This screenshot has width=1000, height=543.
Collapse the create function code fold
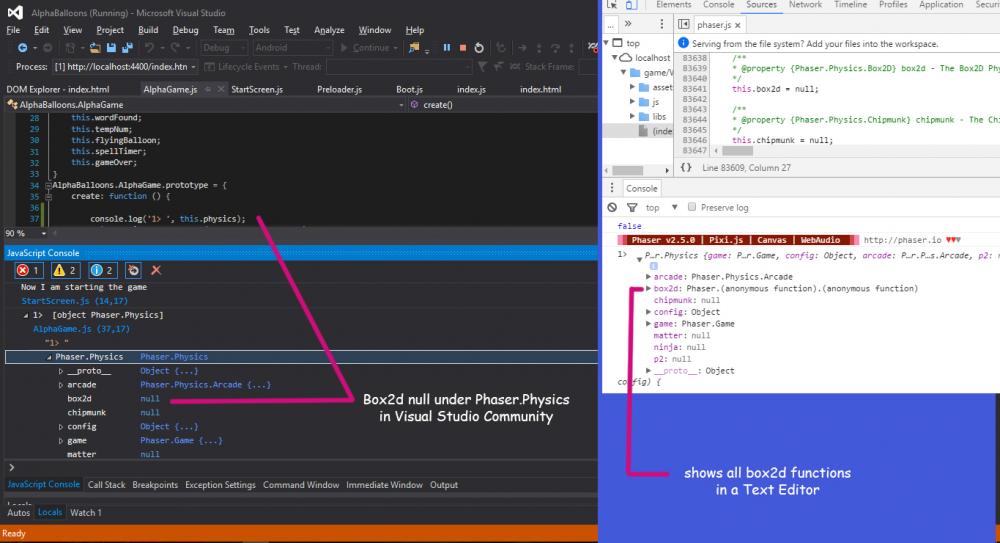coord(48,197)
